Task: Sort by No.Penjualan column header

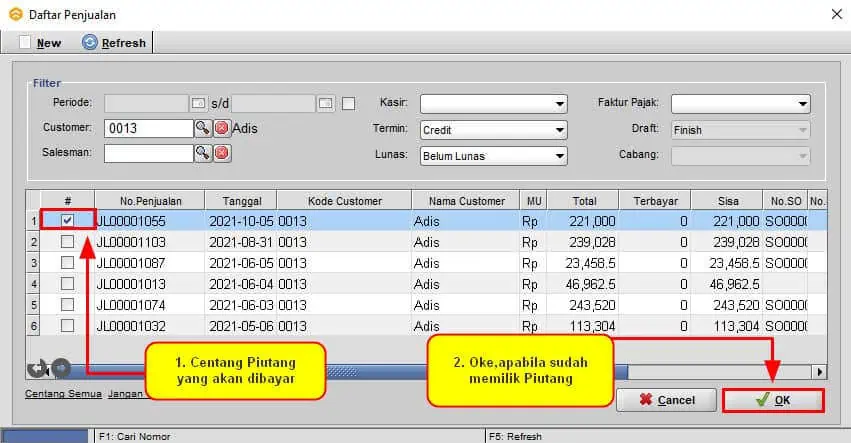Action: click(x=150, y=201)
